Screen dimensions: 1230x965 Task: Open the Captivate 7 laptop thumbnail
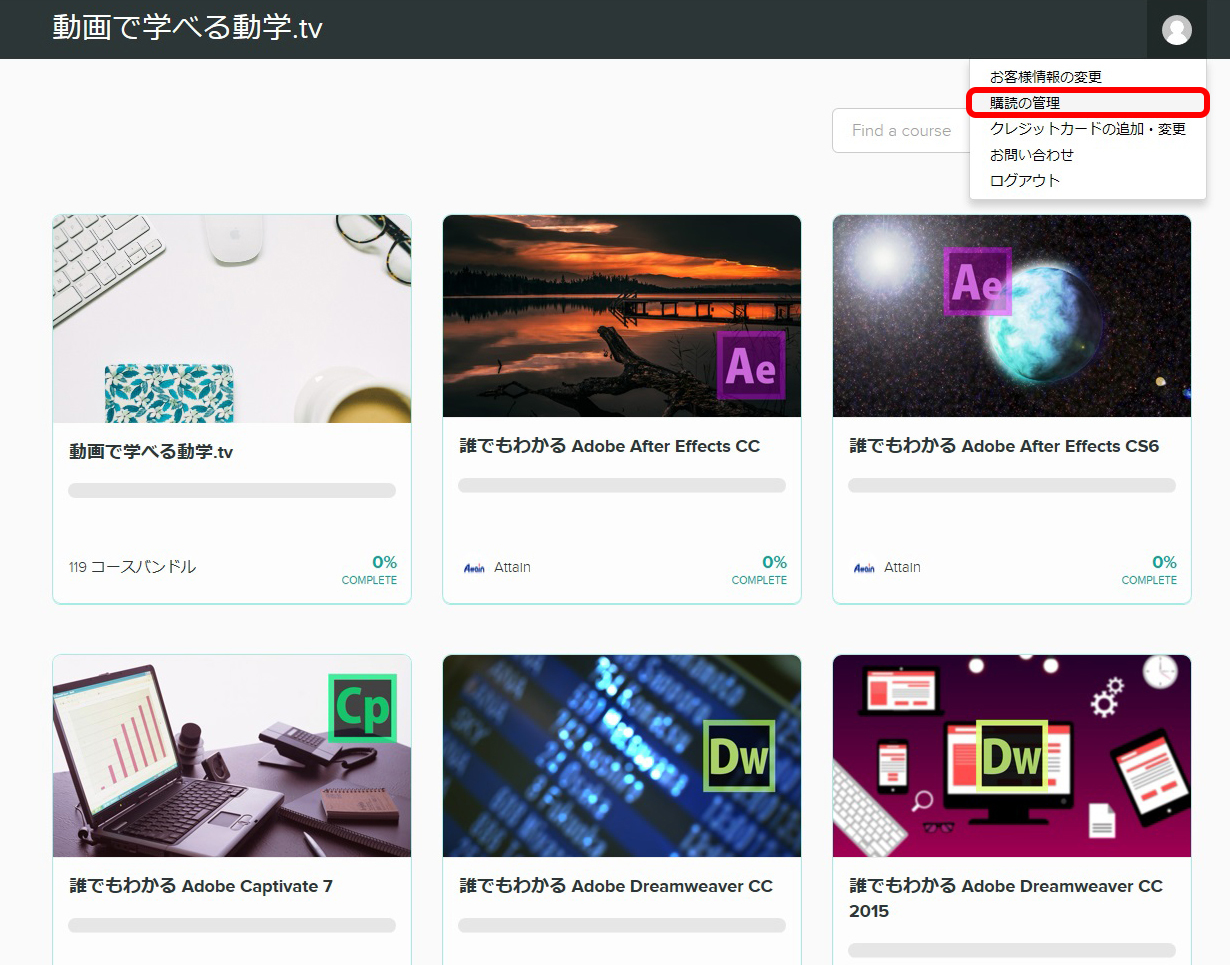pyautogui.click(x=232, y=756)
